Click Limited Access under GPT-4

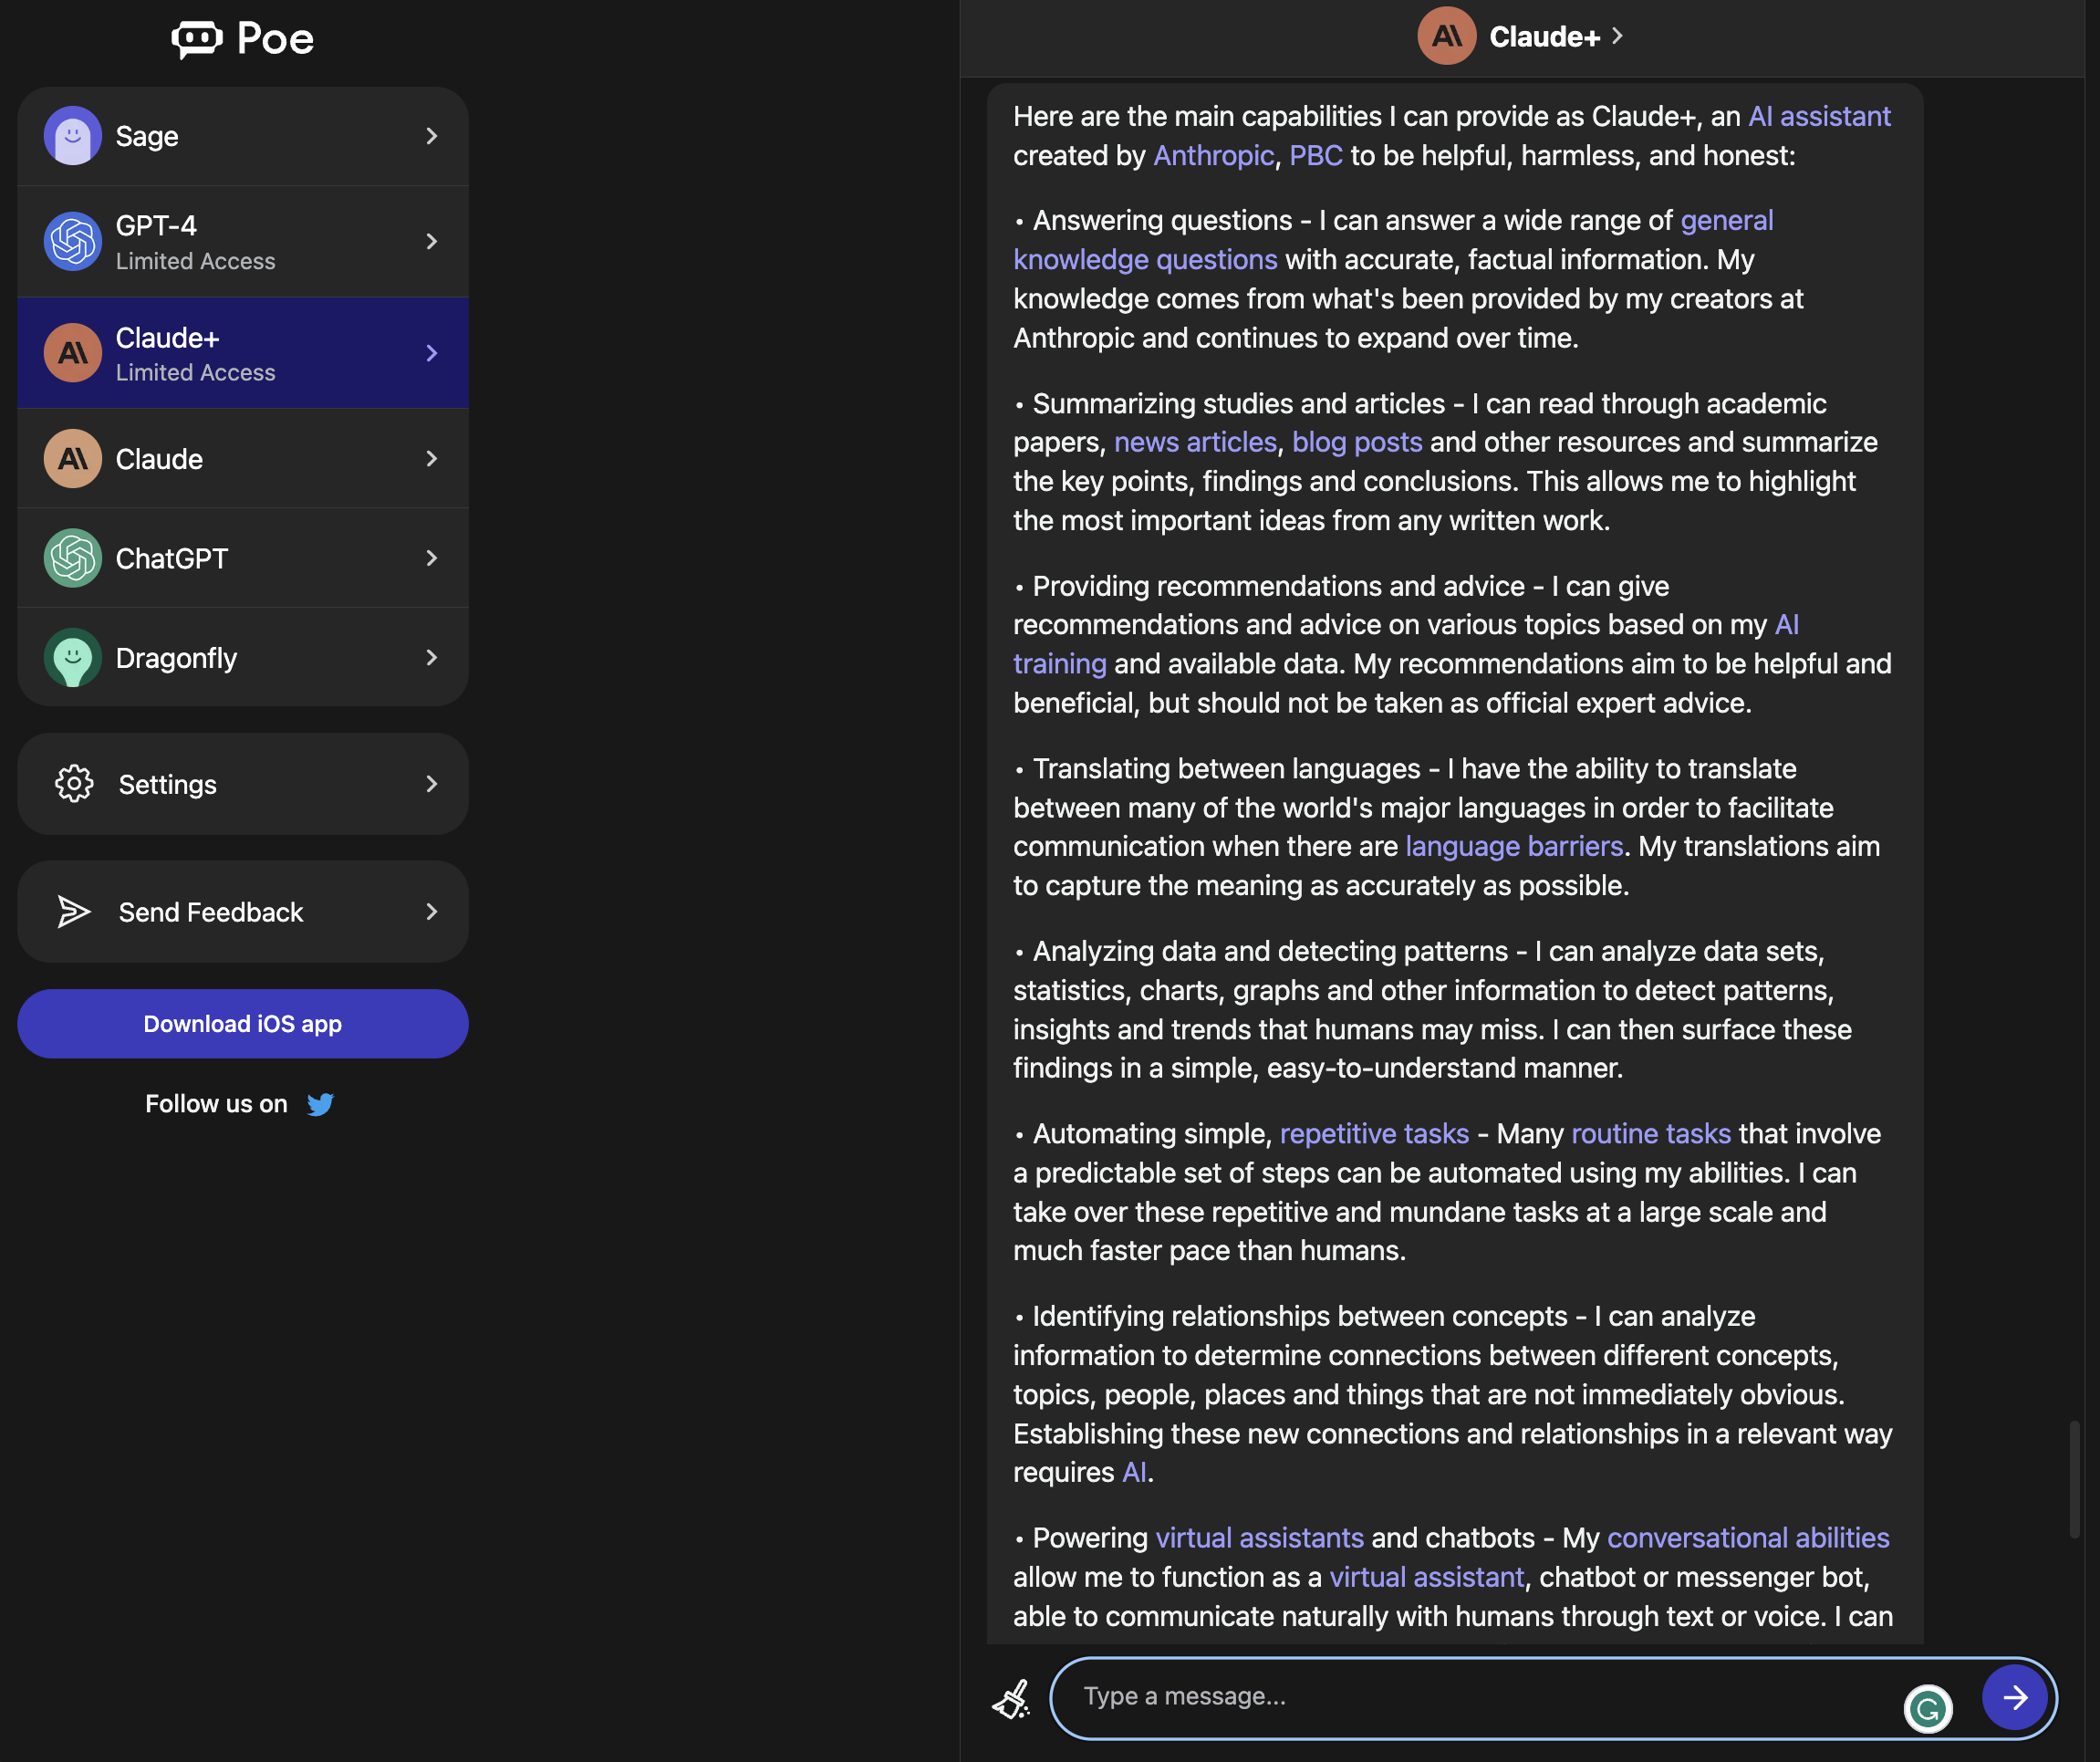tap(196, 261)
